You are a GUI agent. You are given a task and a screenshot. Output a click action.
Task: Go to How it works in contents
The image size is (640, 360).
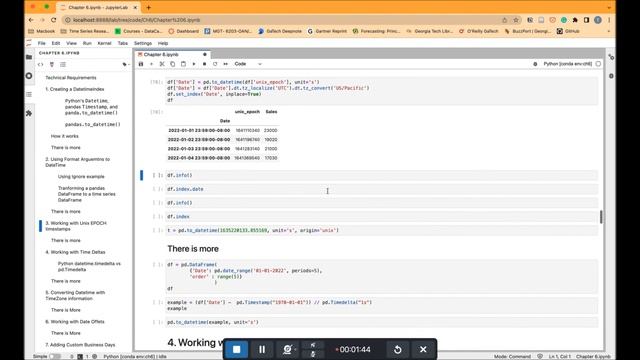coord(64,136)
